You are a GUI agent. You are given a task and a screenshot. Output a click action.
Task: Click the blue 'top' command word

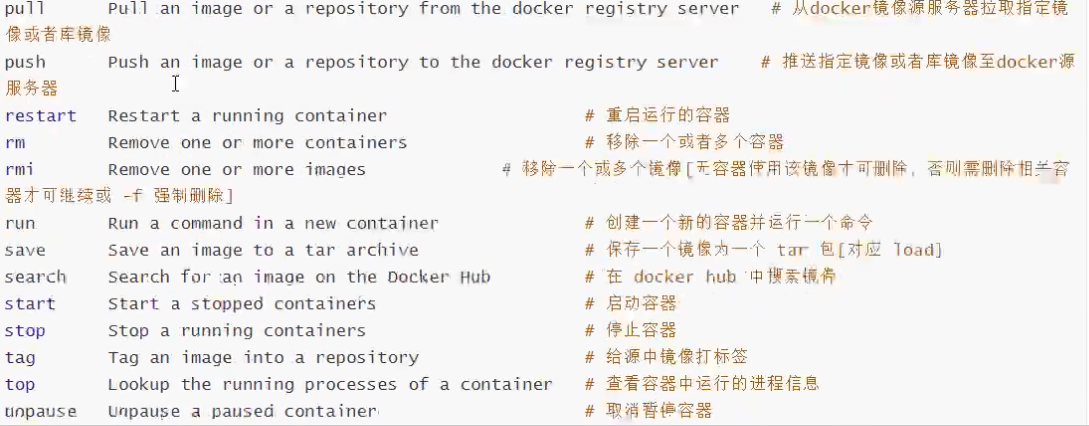point(20,385)
